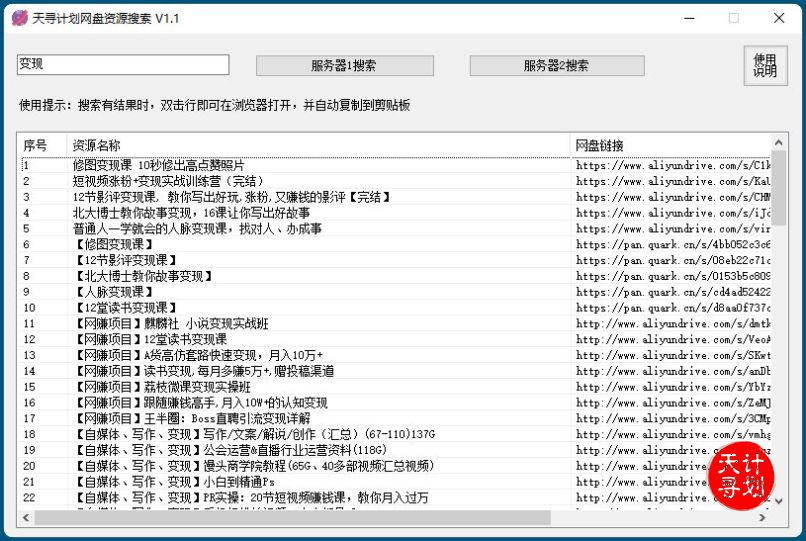Screen dimensions: 806x541
Task: Click the vertical scrollbar thumb
Action: (x=778, y=188)
